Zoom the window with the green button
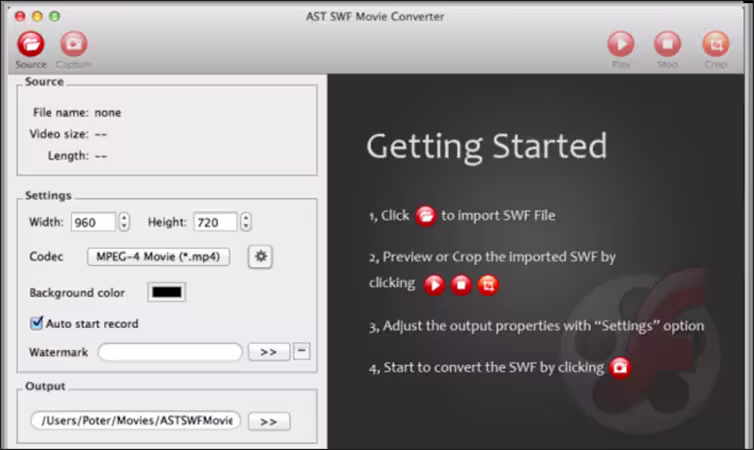 [x=55, y=16]
